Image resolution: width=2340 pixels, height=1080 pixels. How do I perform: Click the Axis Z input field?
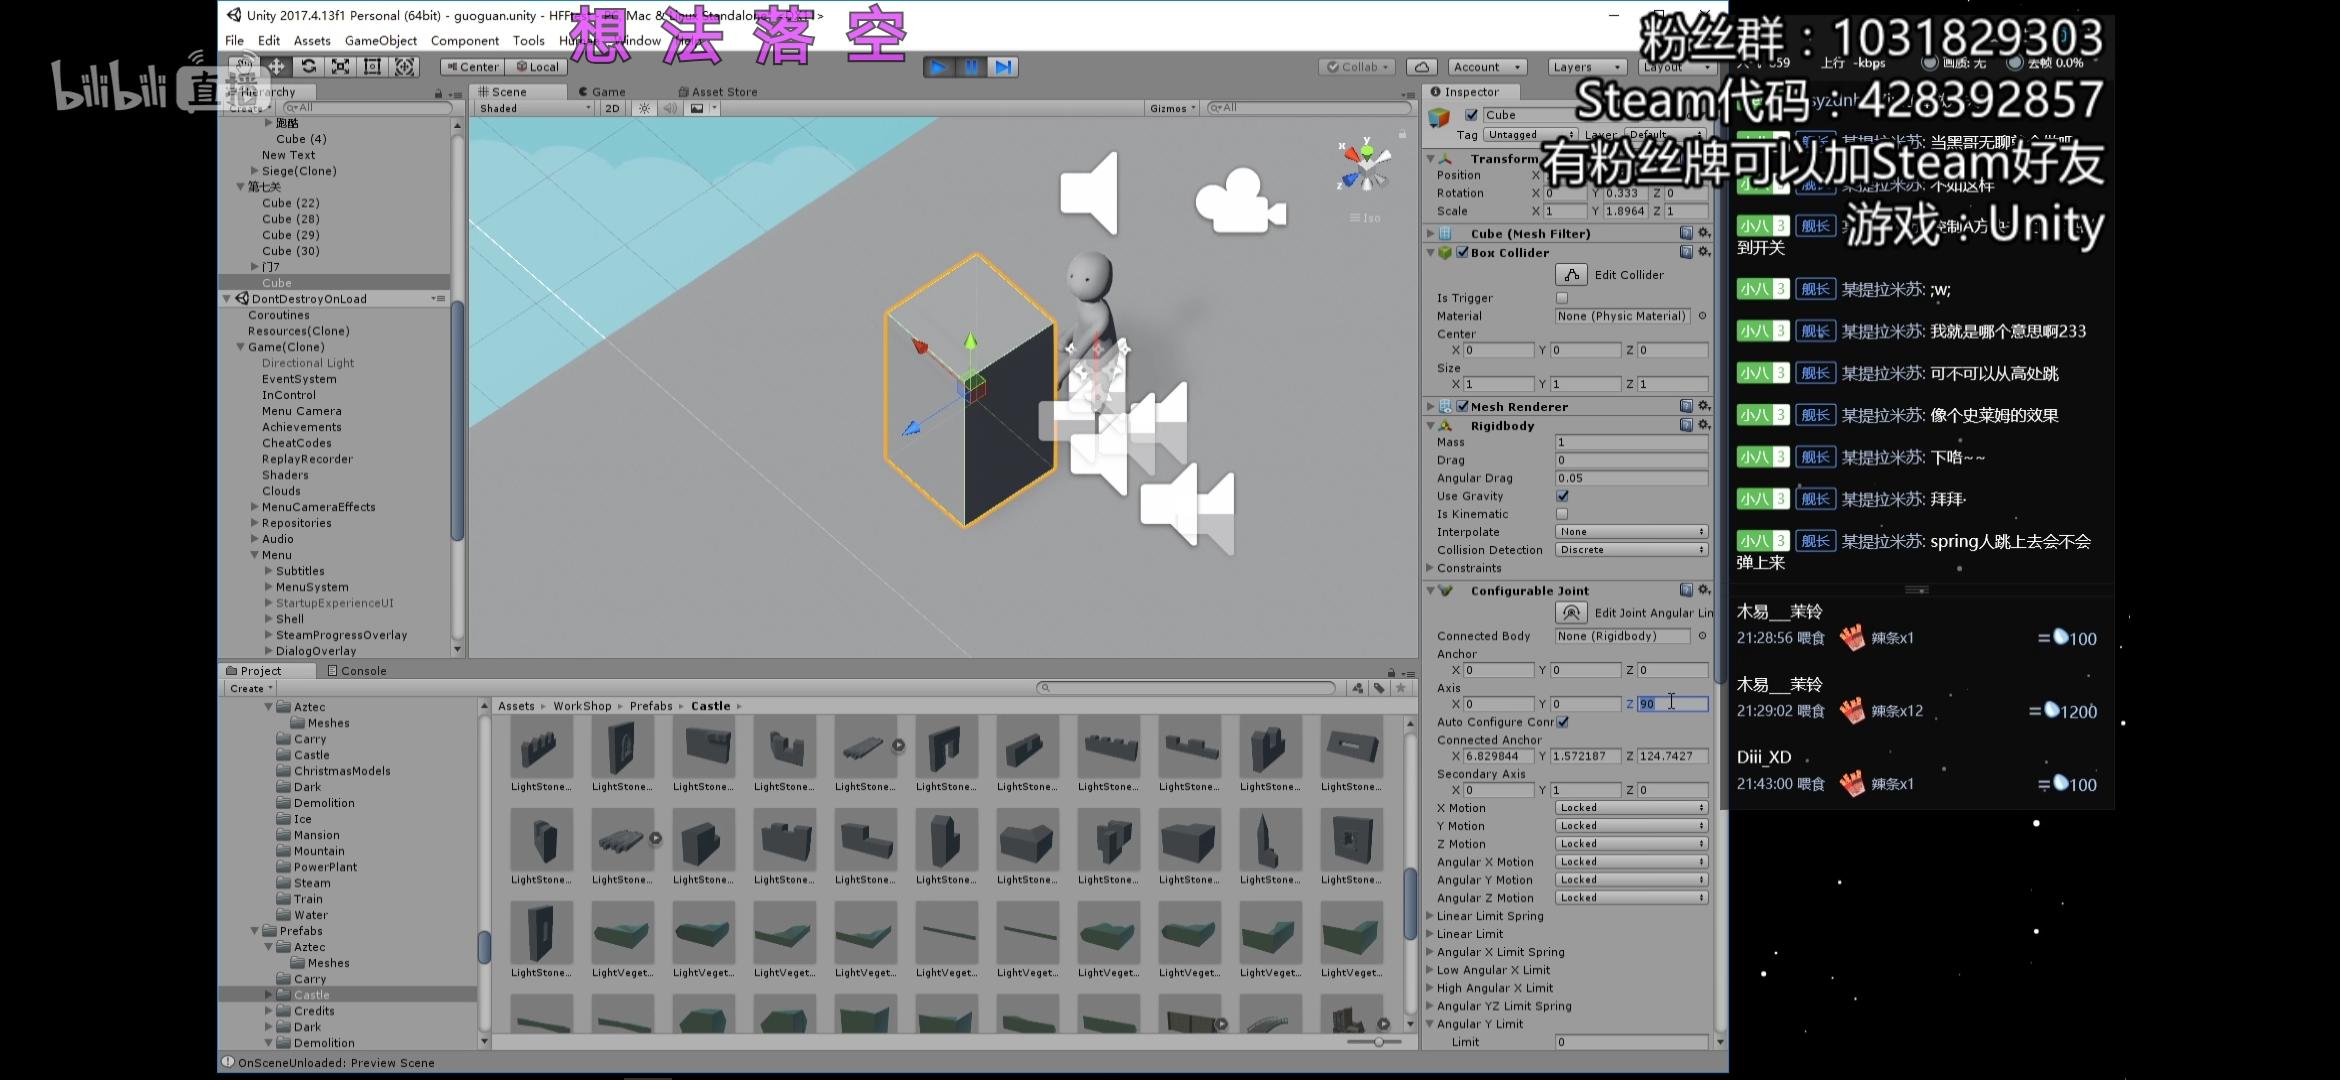(x=1672, y=704)
